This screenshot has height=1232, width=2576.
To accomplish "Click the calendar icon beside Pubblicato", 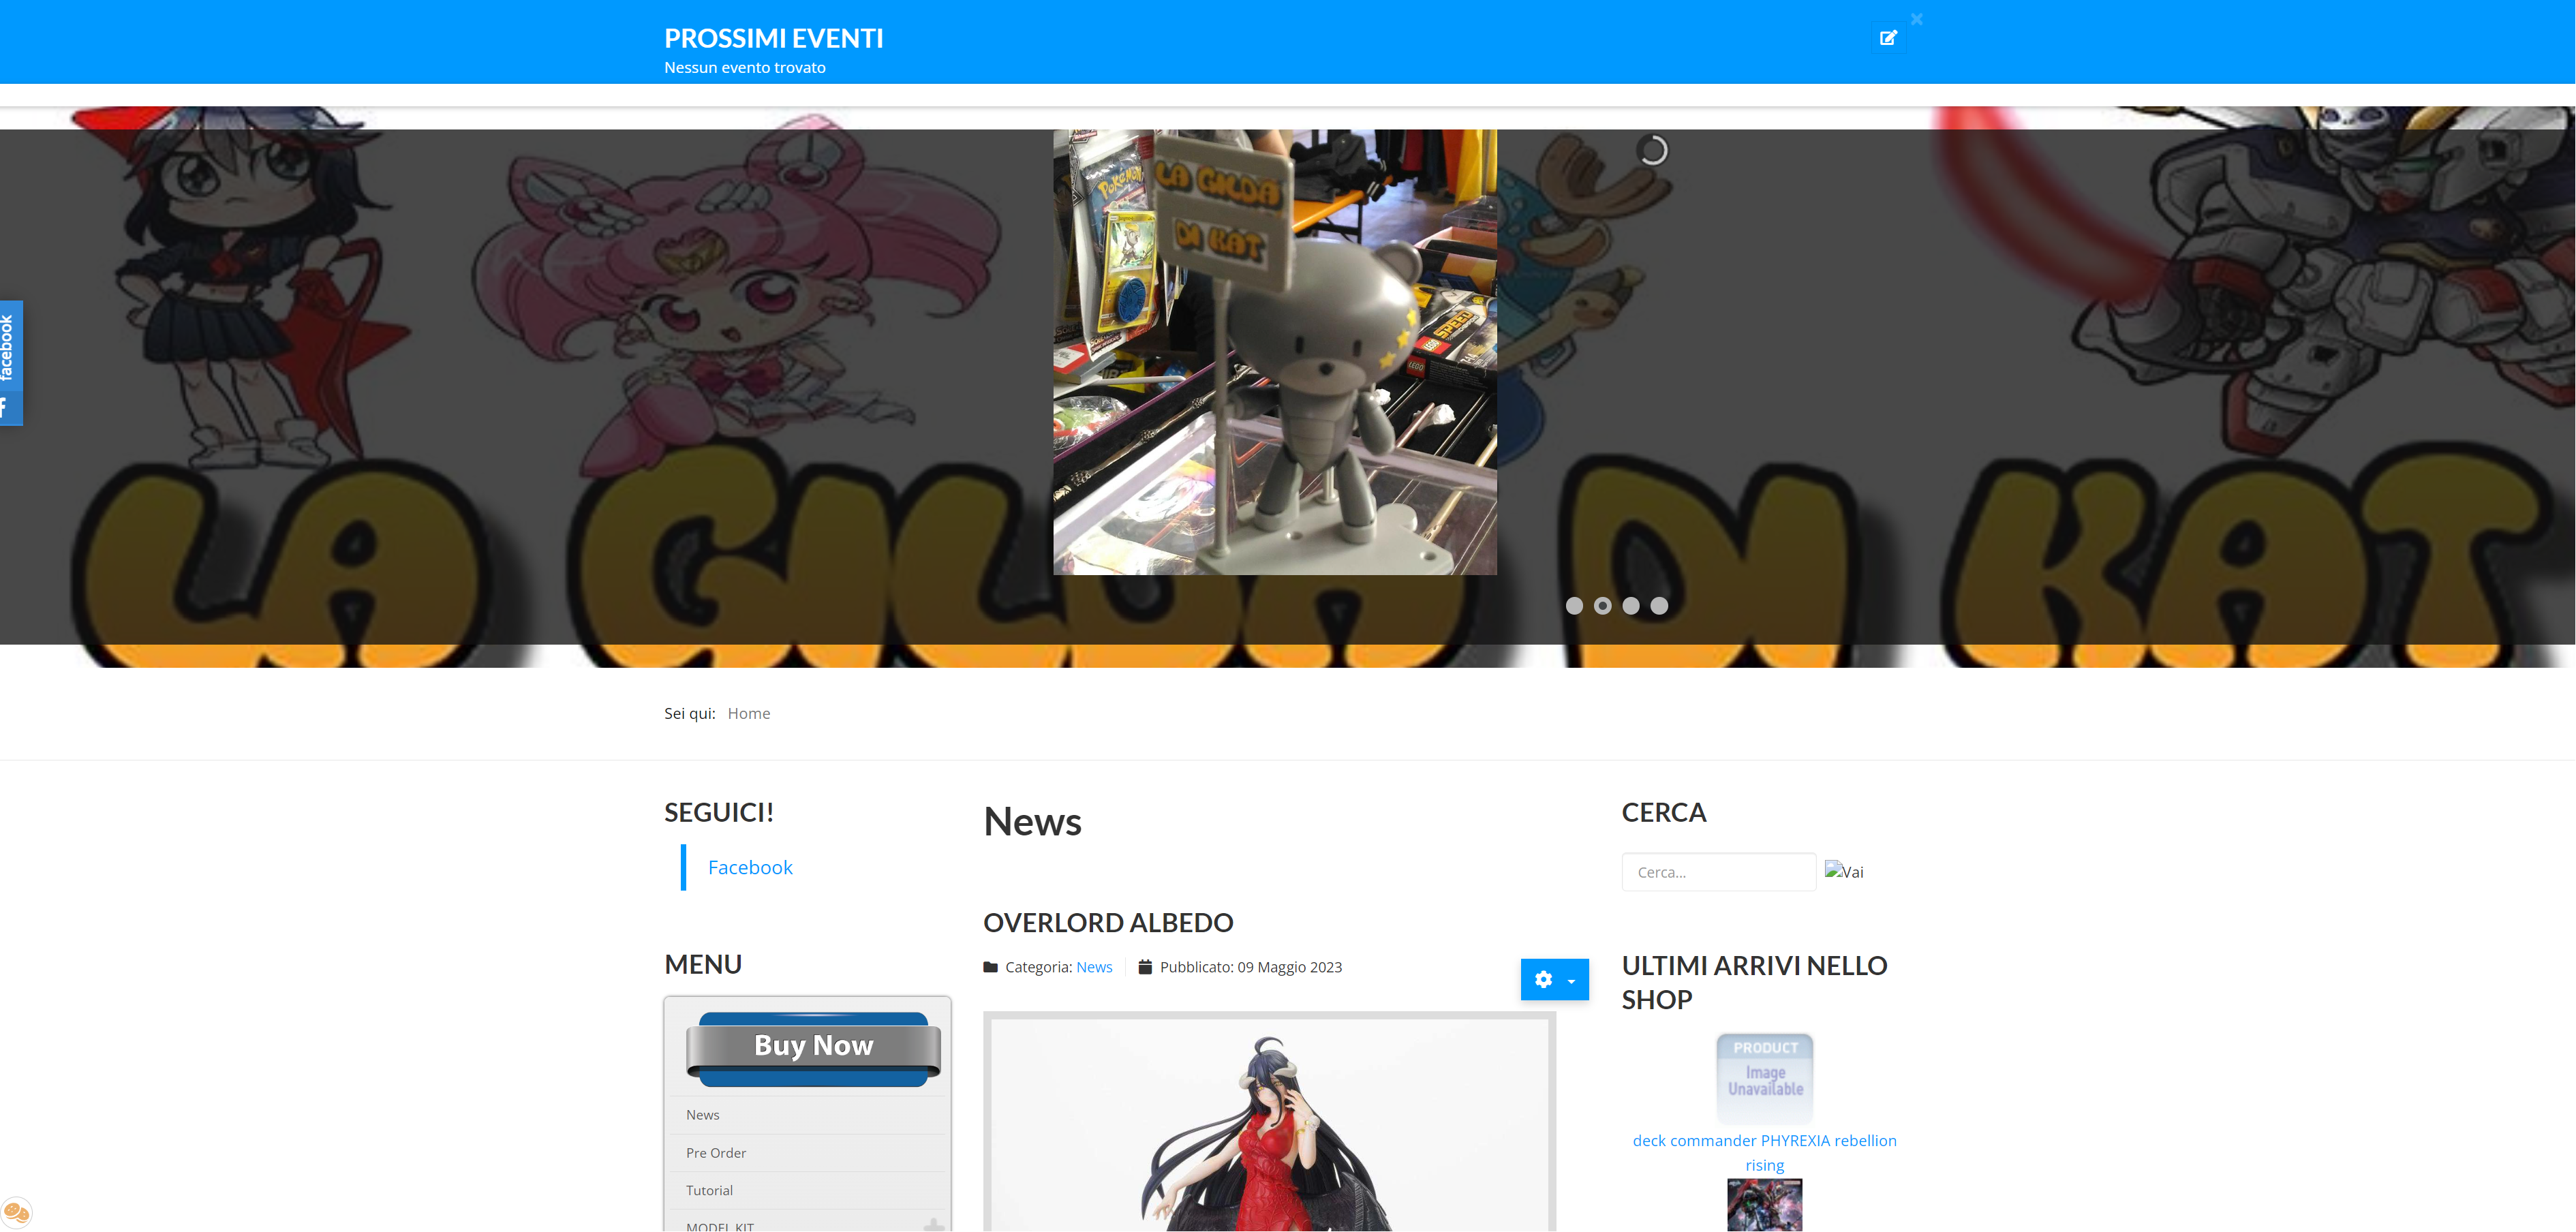I will tap(1145, 967).
